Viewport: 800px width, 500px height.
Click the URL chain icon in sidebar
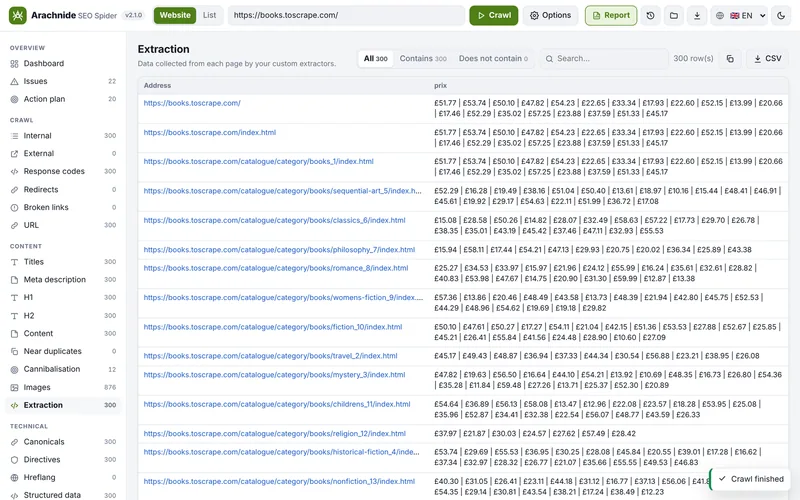(x=14, y=225)
